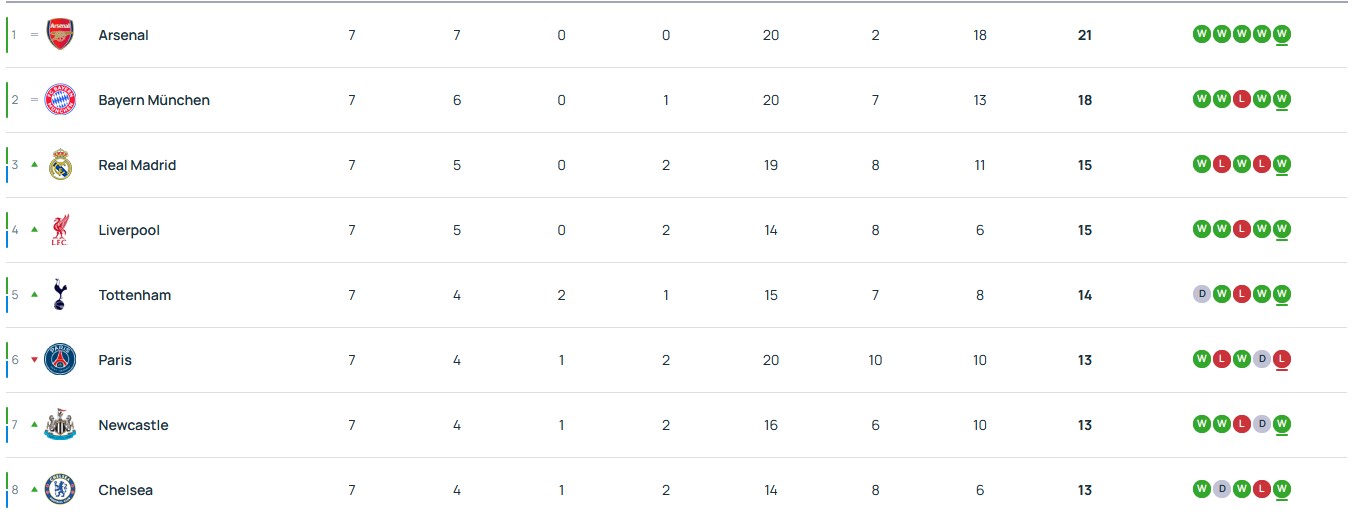Click Arsenal's 21 points value
The height and width of the screenshot is (519, 1352).
click(1085, 35)
